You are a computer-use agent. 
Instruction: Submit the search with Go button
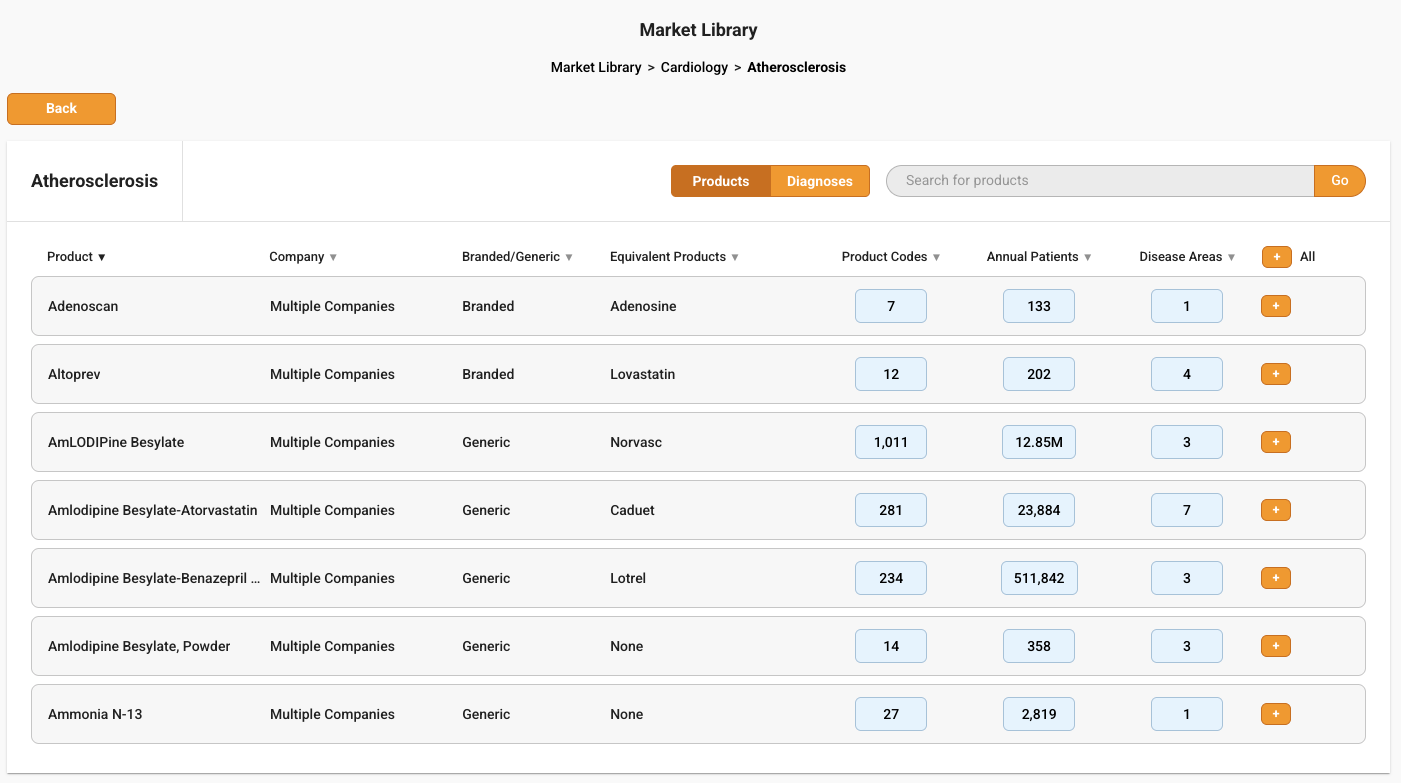tap(1340, 181)
